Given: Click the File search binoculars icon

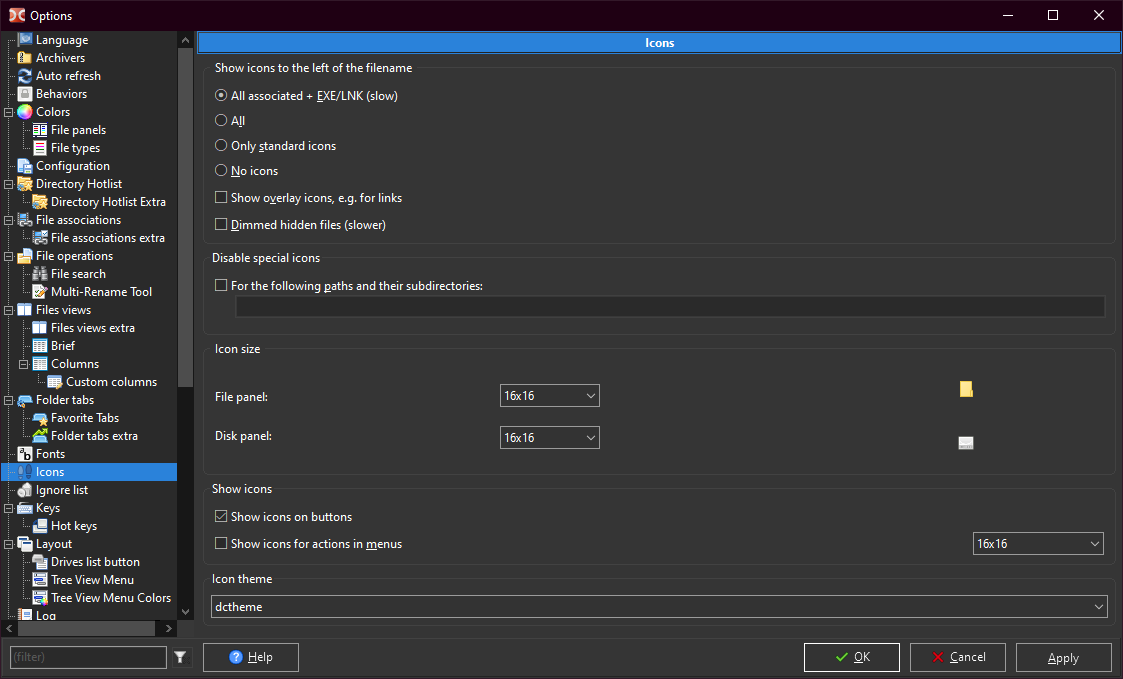Looking at the screenshot, I should click(x=40, y=274).
